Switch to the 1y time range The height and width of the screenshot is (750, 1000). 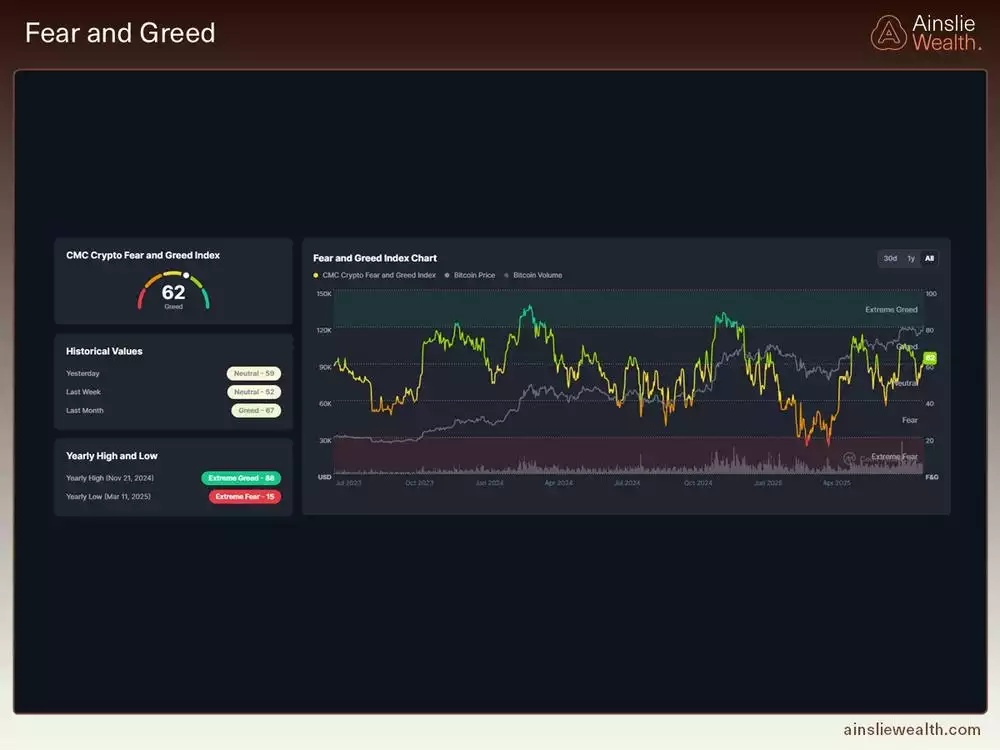(x=910, y=258)
